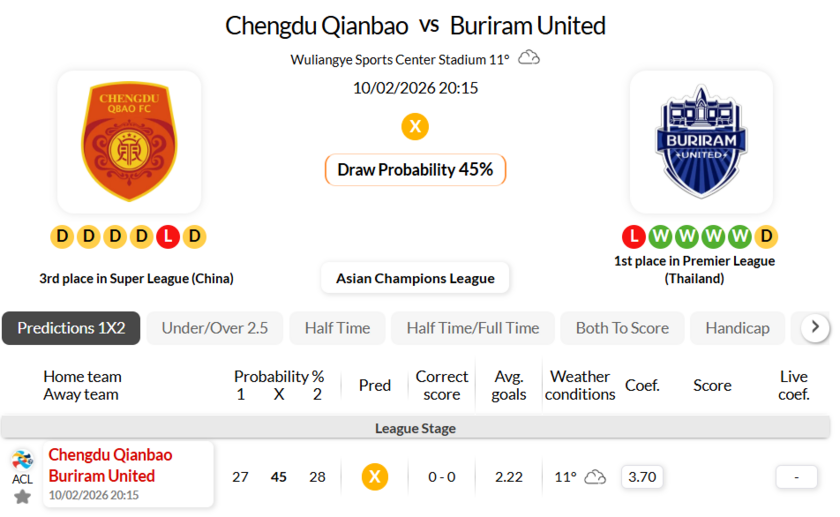The image size is (840, 517).
Task: Click the red L form badge for Buriram
Action: point(632,237)
